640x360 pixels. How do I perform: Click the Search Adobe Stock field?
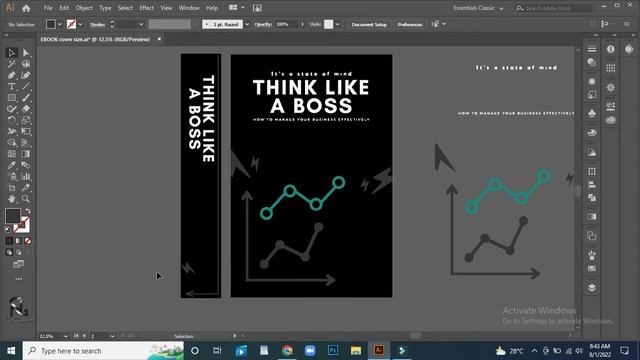[553, 8]
